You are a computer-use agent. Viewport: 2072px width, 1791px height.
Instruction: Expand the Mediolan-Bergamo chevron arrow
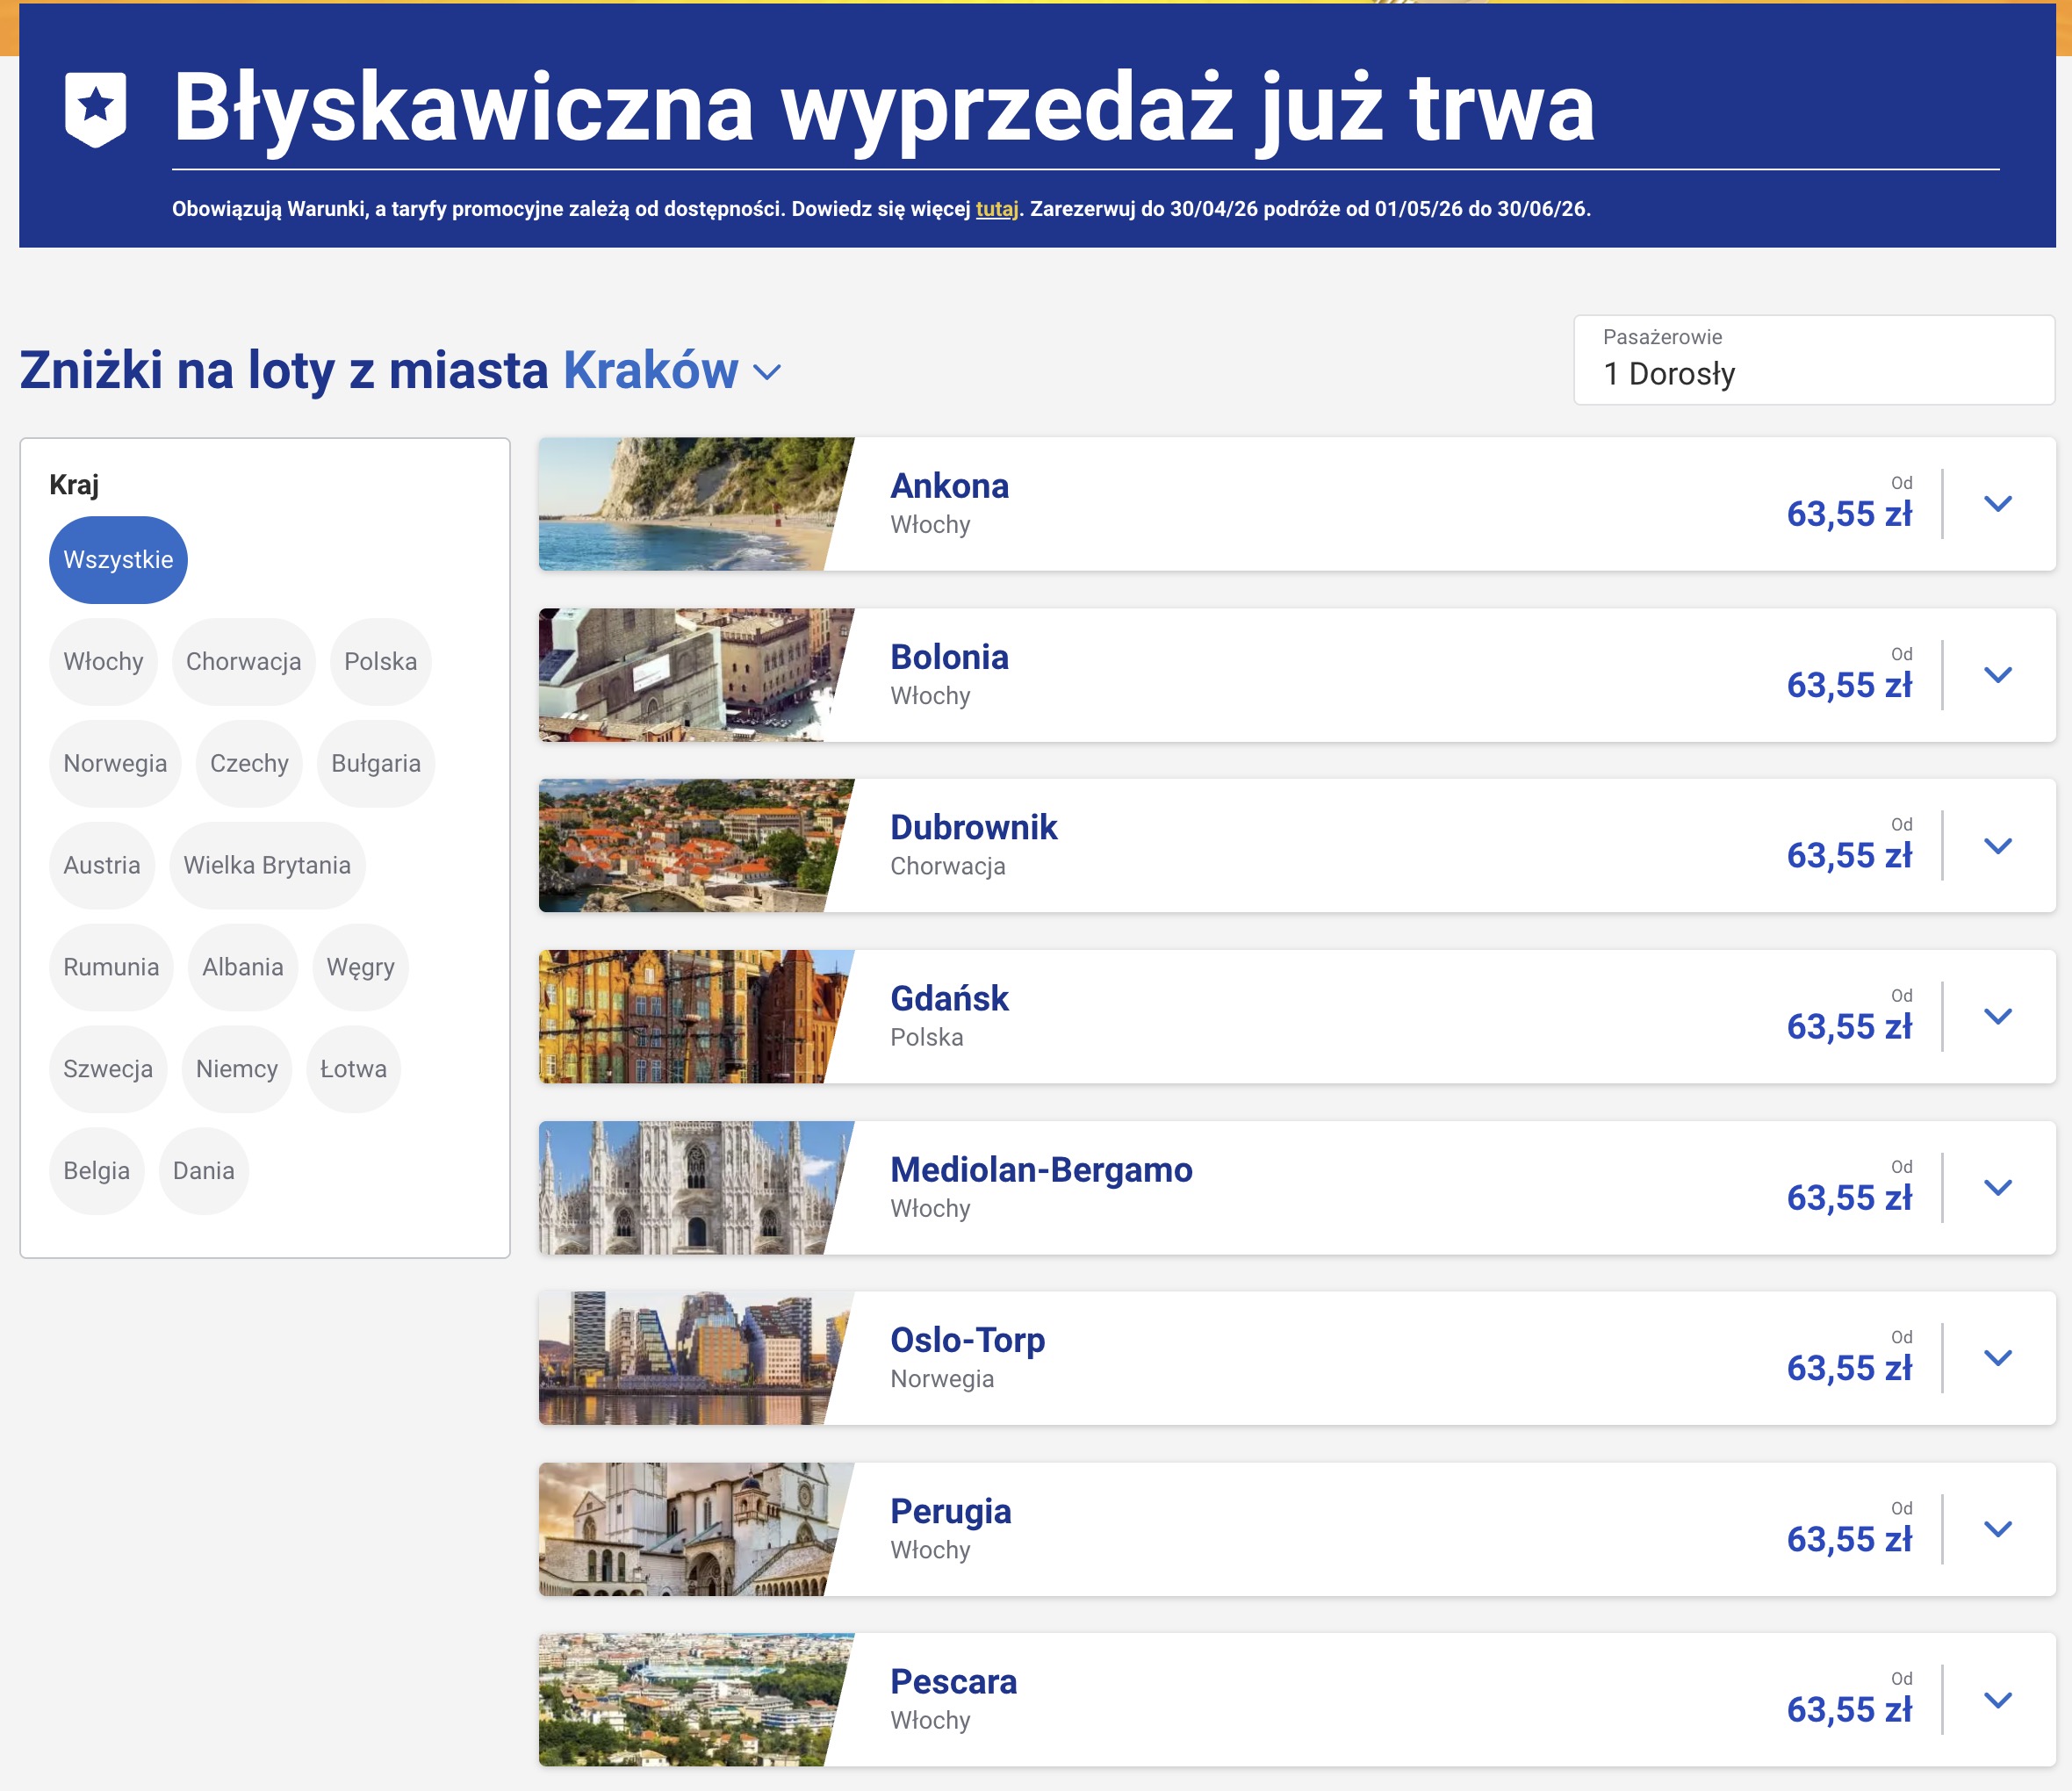coord(1997,1188)
